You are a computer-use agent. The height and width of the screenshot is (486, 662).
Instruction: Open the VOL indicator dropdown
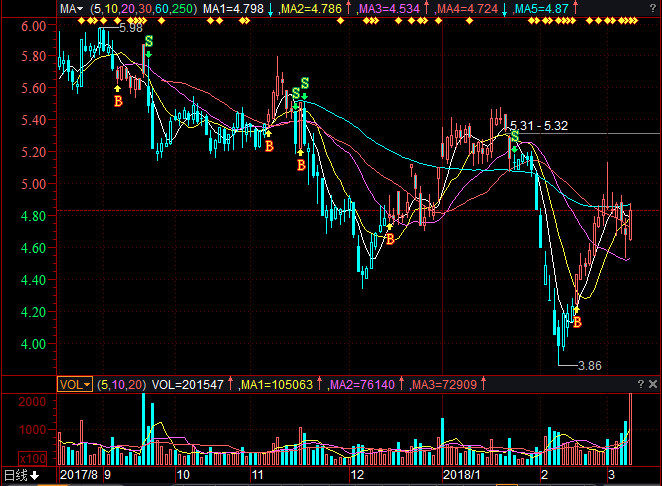tap(75, 383)
